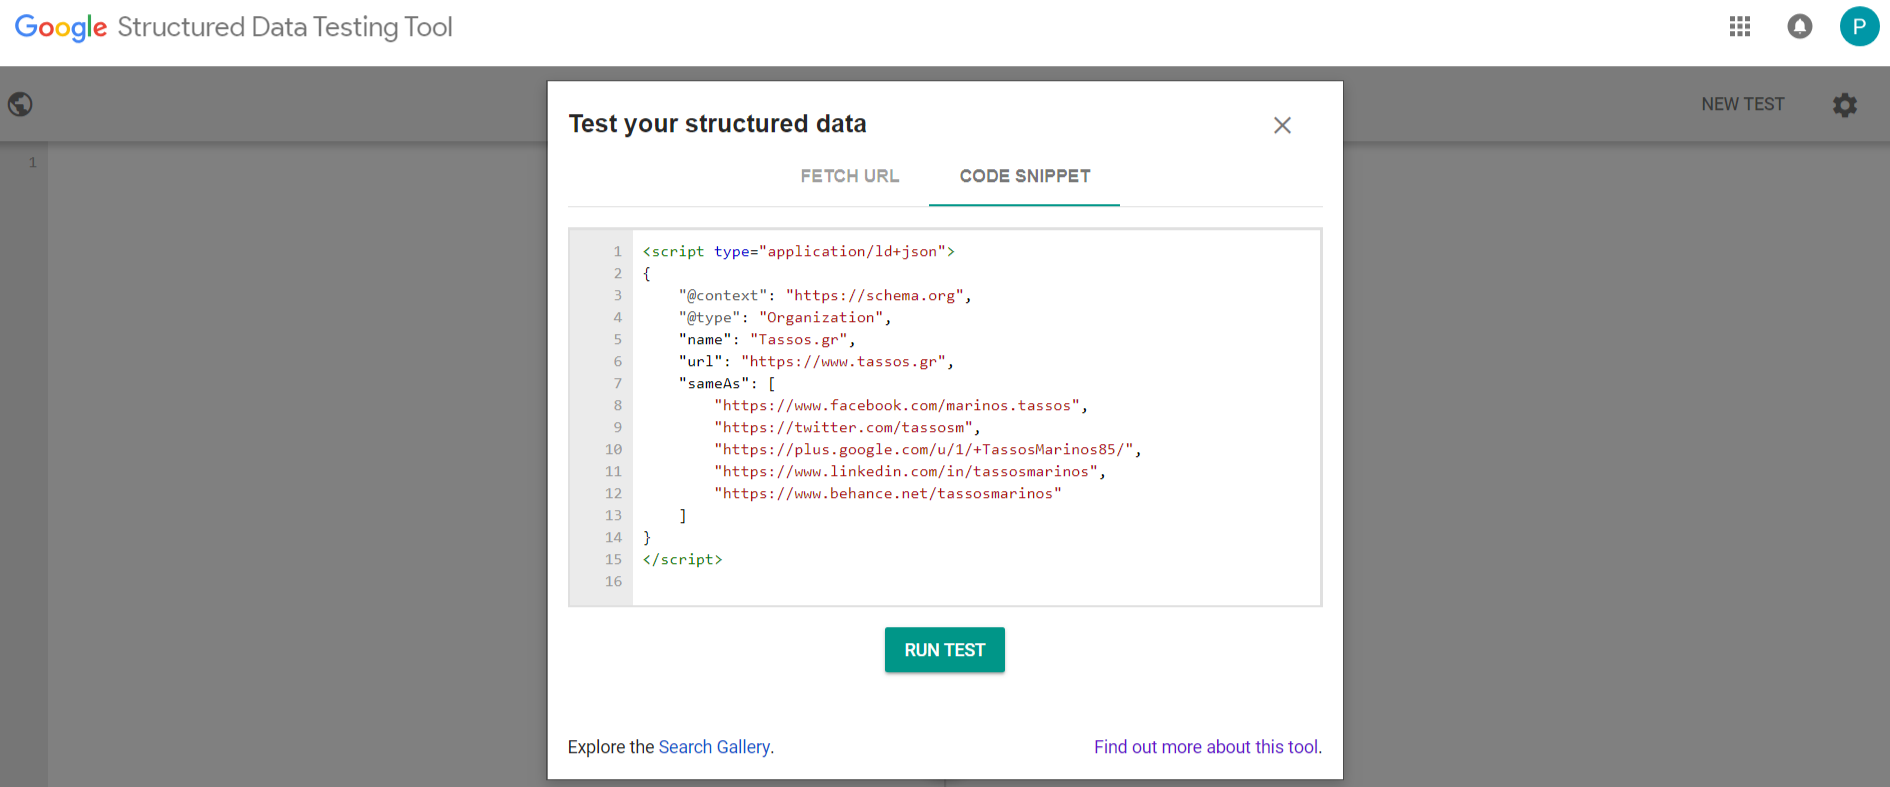Open the Google apps grid menu

[1739, 27]
